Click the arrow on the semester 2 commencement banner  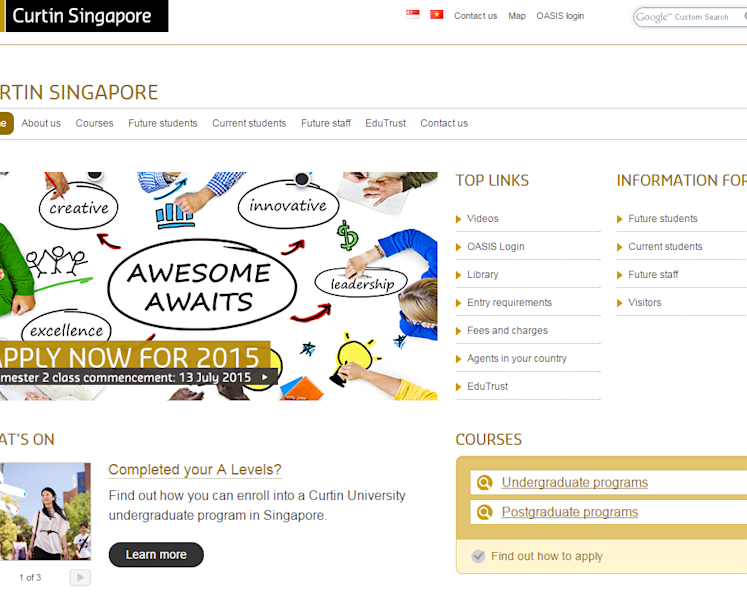[265, 377]
